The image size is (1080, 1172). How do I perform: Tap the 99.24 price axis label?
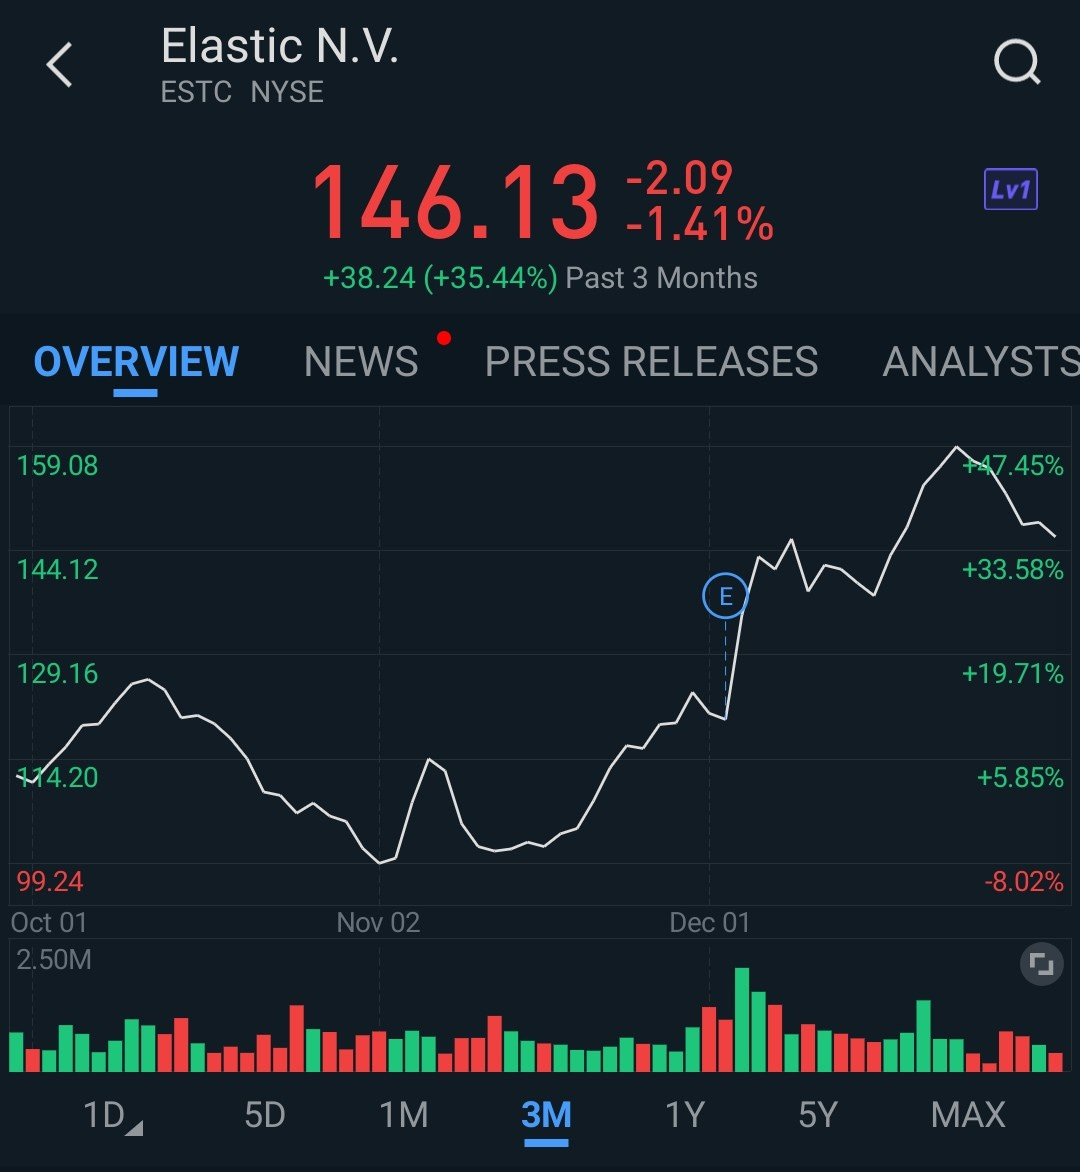(50, 881)
